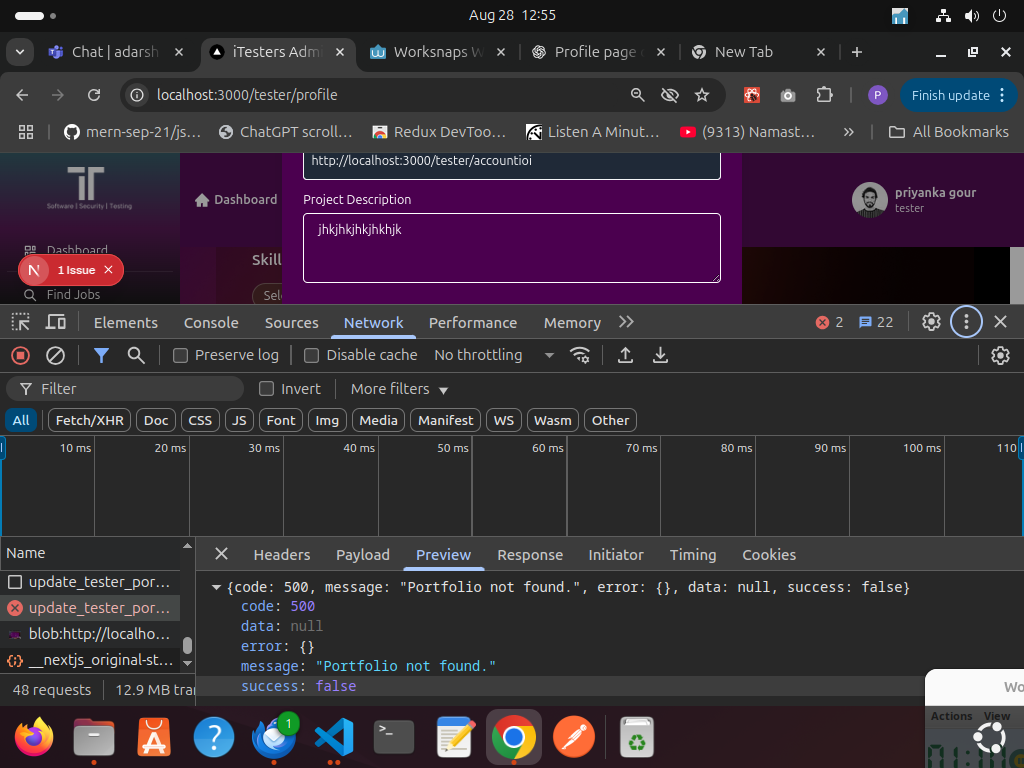This screenshot has height=768, width=1024.
Task: Click the export HAR download icon
Action: coord(660,355)
